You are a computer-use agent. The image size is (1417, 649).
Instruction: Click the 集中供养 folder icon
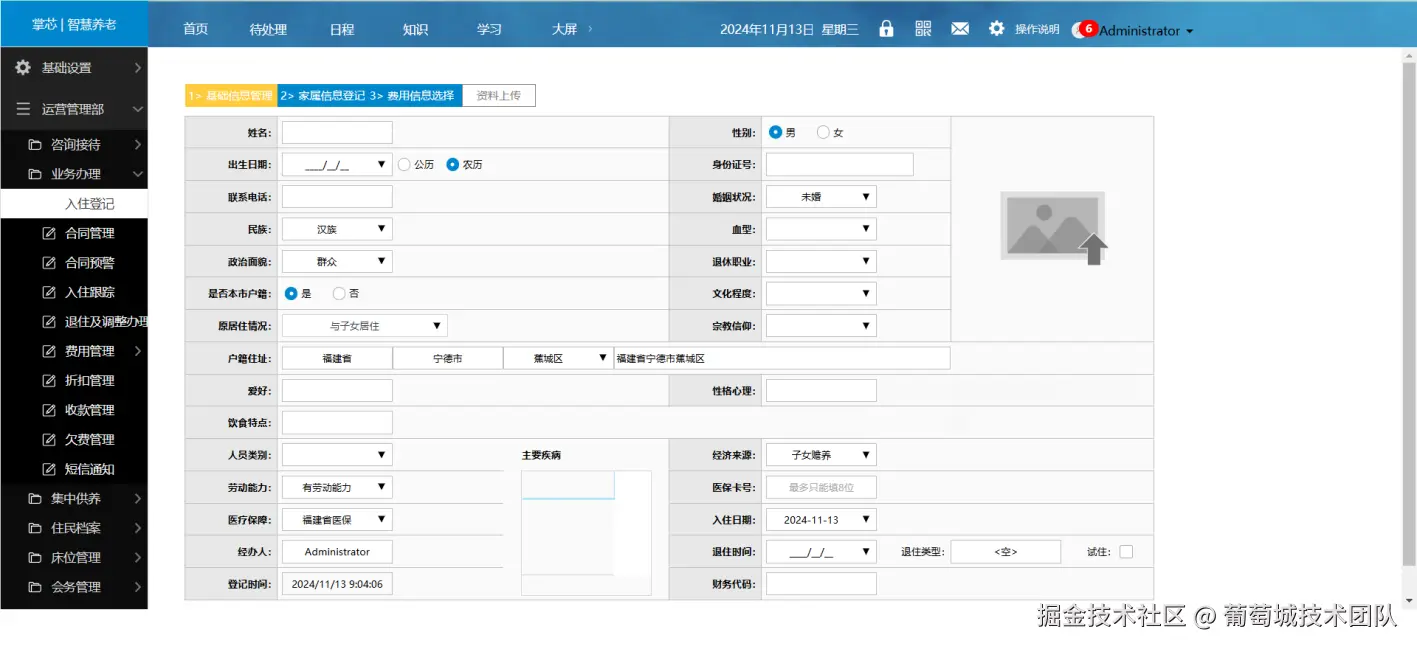(x=35, y=498)
